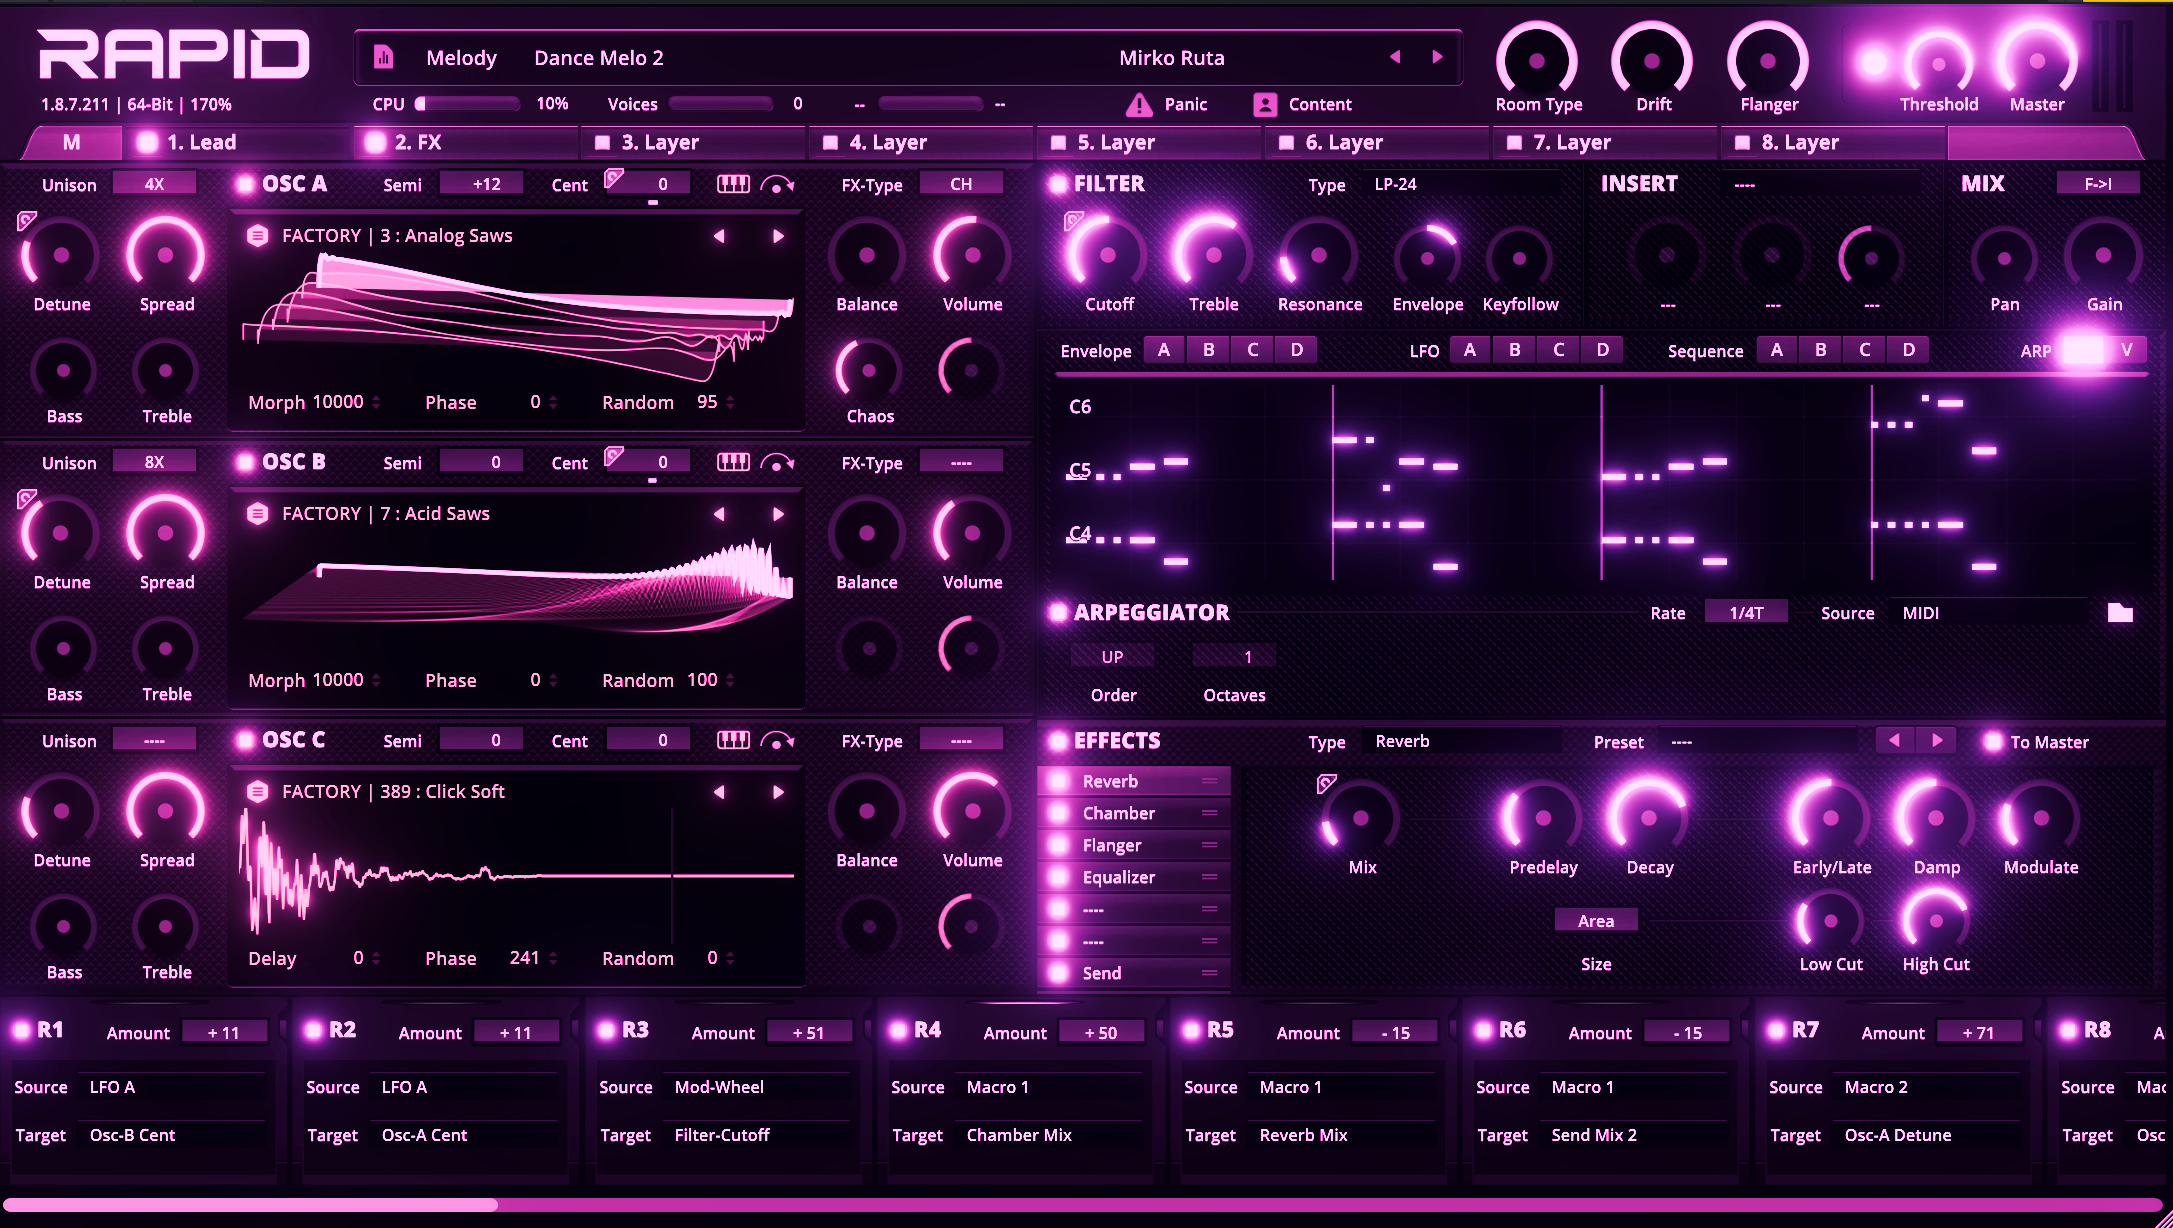Open OSC A FX-Type CH dropdown

(961, 184)
